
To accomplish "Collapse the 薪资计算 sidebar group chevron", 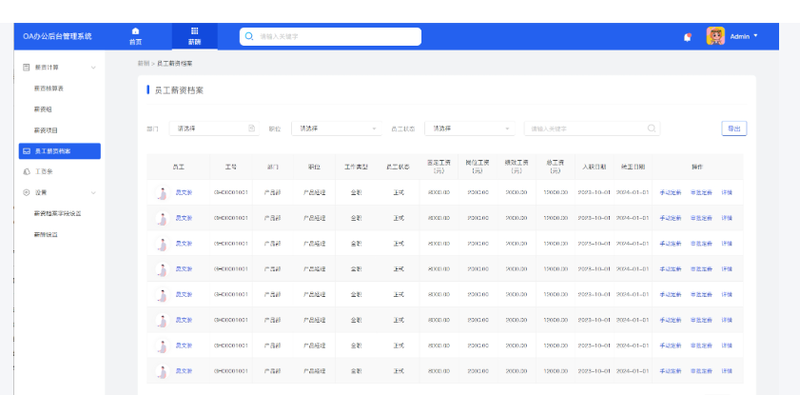I will pyautogui.click(x=93, y=67).
